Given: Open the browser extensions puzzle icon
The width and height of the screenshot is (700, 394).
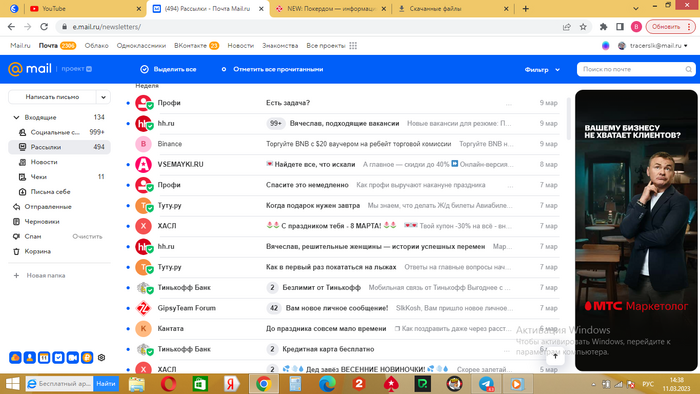Looking at the screenshot, I should [x=603, y=27].
